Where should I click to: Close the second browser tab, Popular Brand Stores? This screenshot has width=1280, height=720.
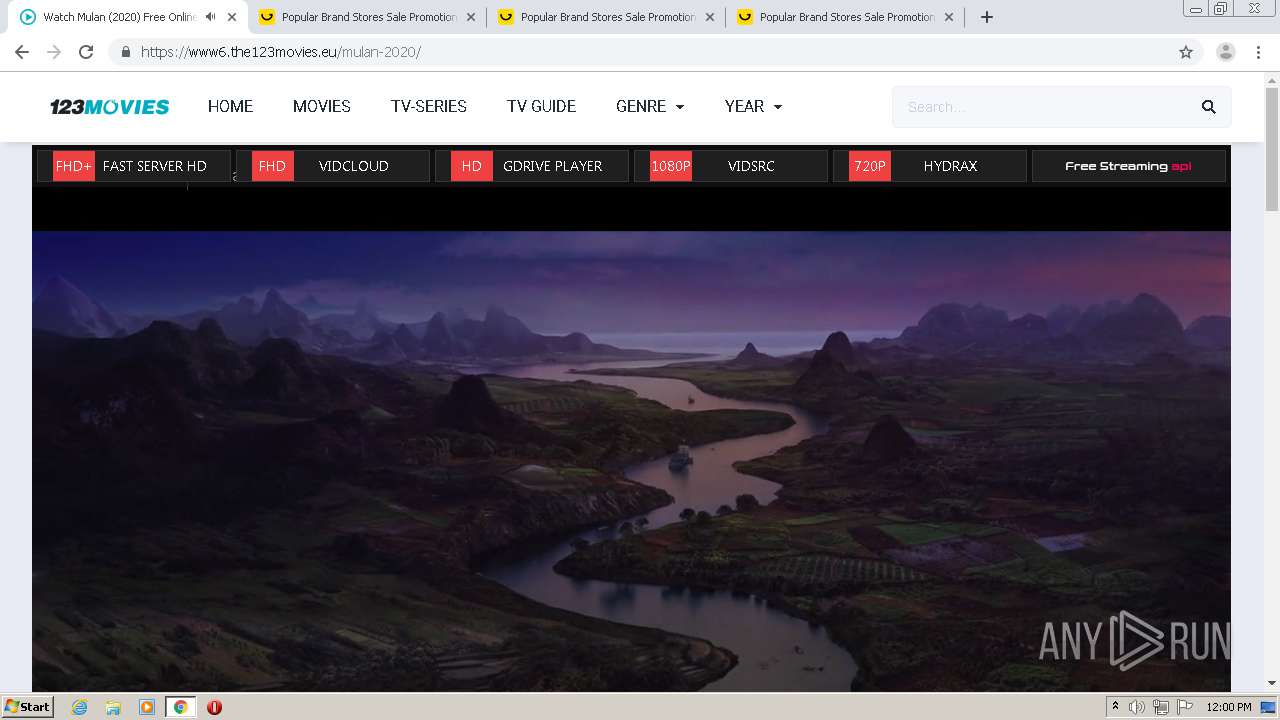tap(471, 17)
